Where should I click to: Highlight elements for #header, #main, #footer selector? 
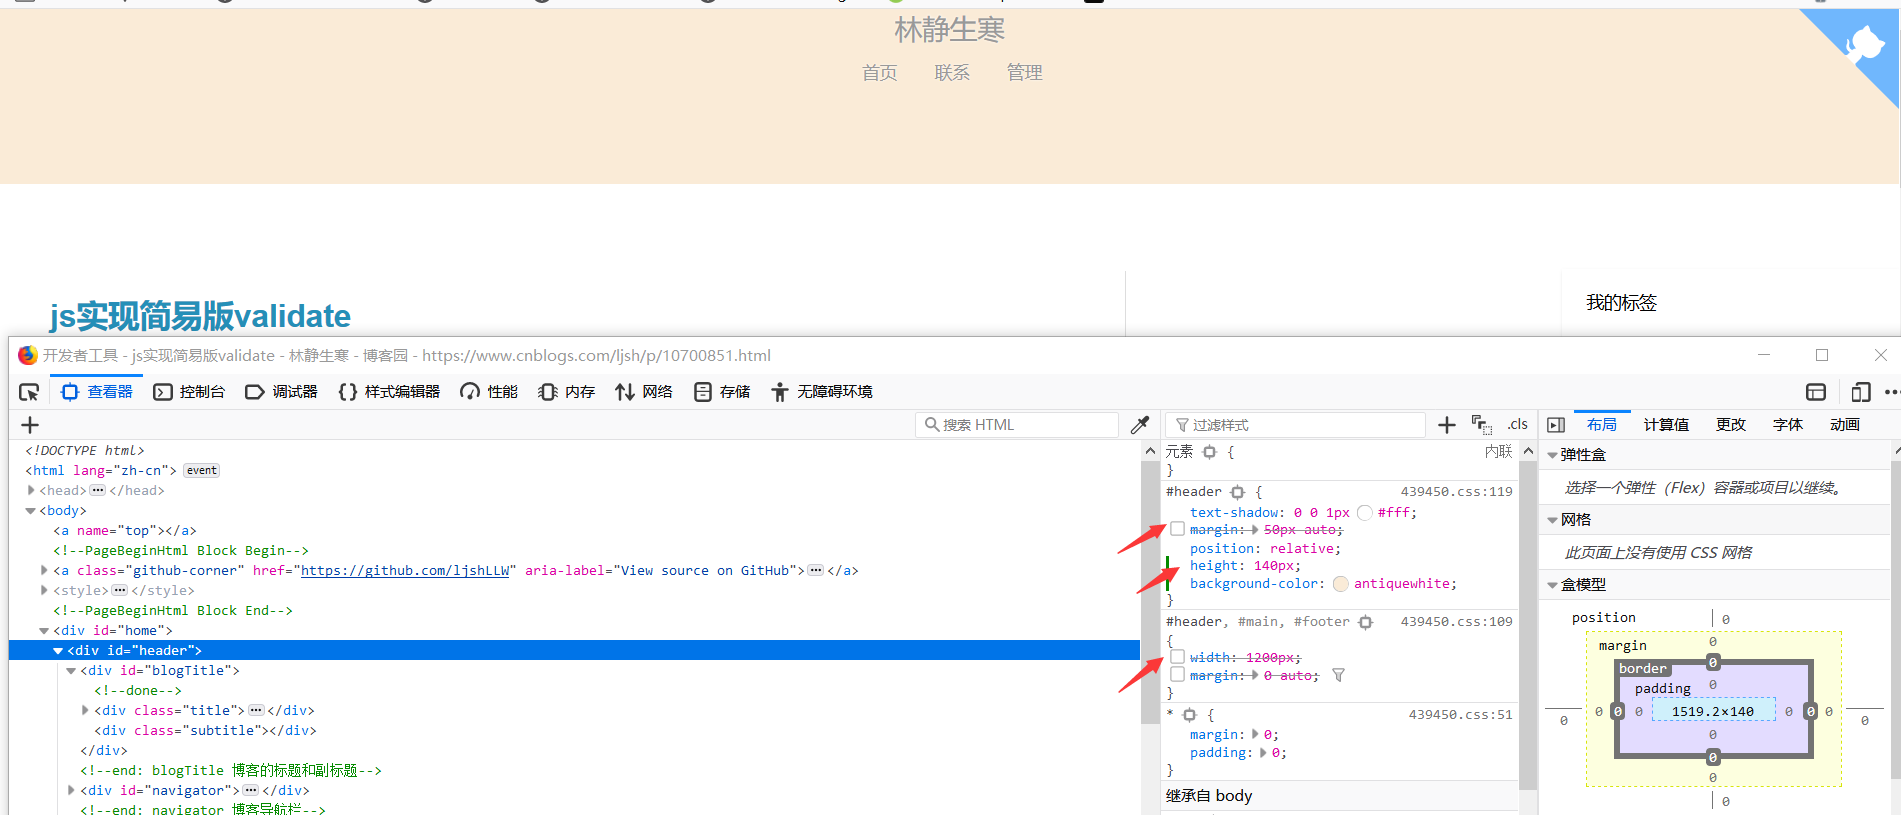[1365, 622]
